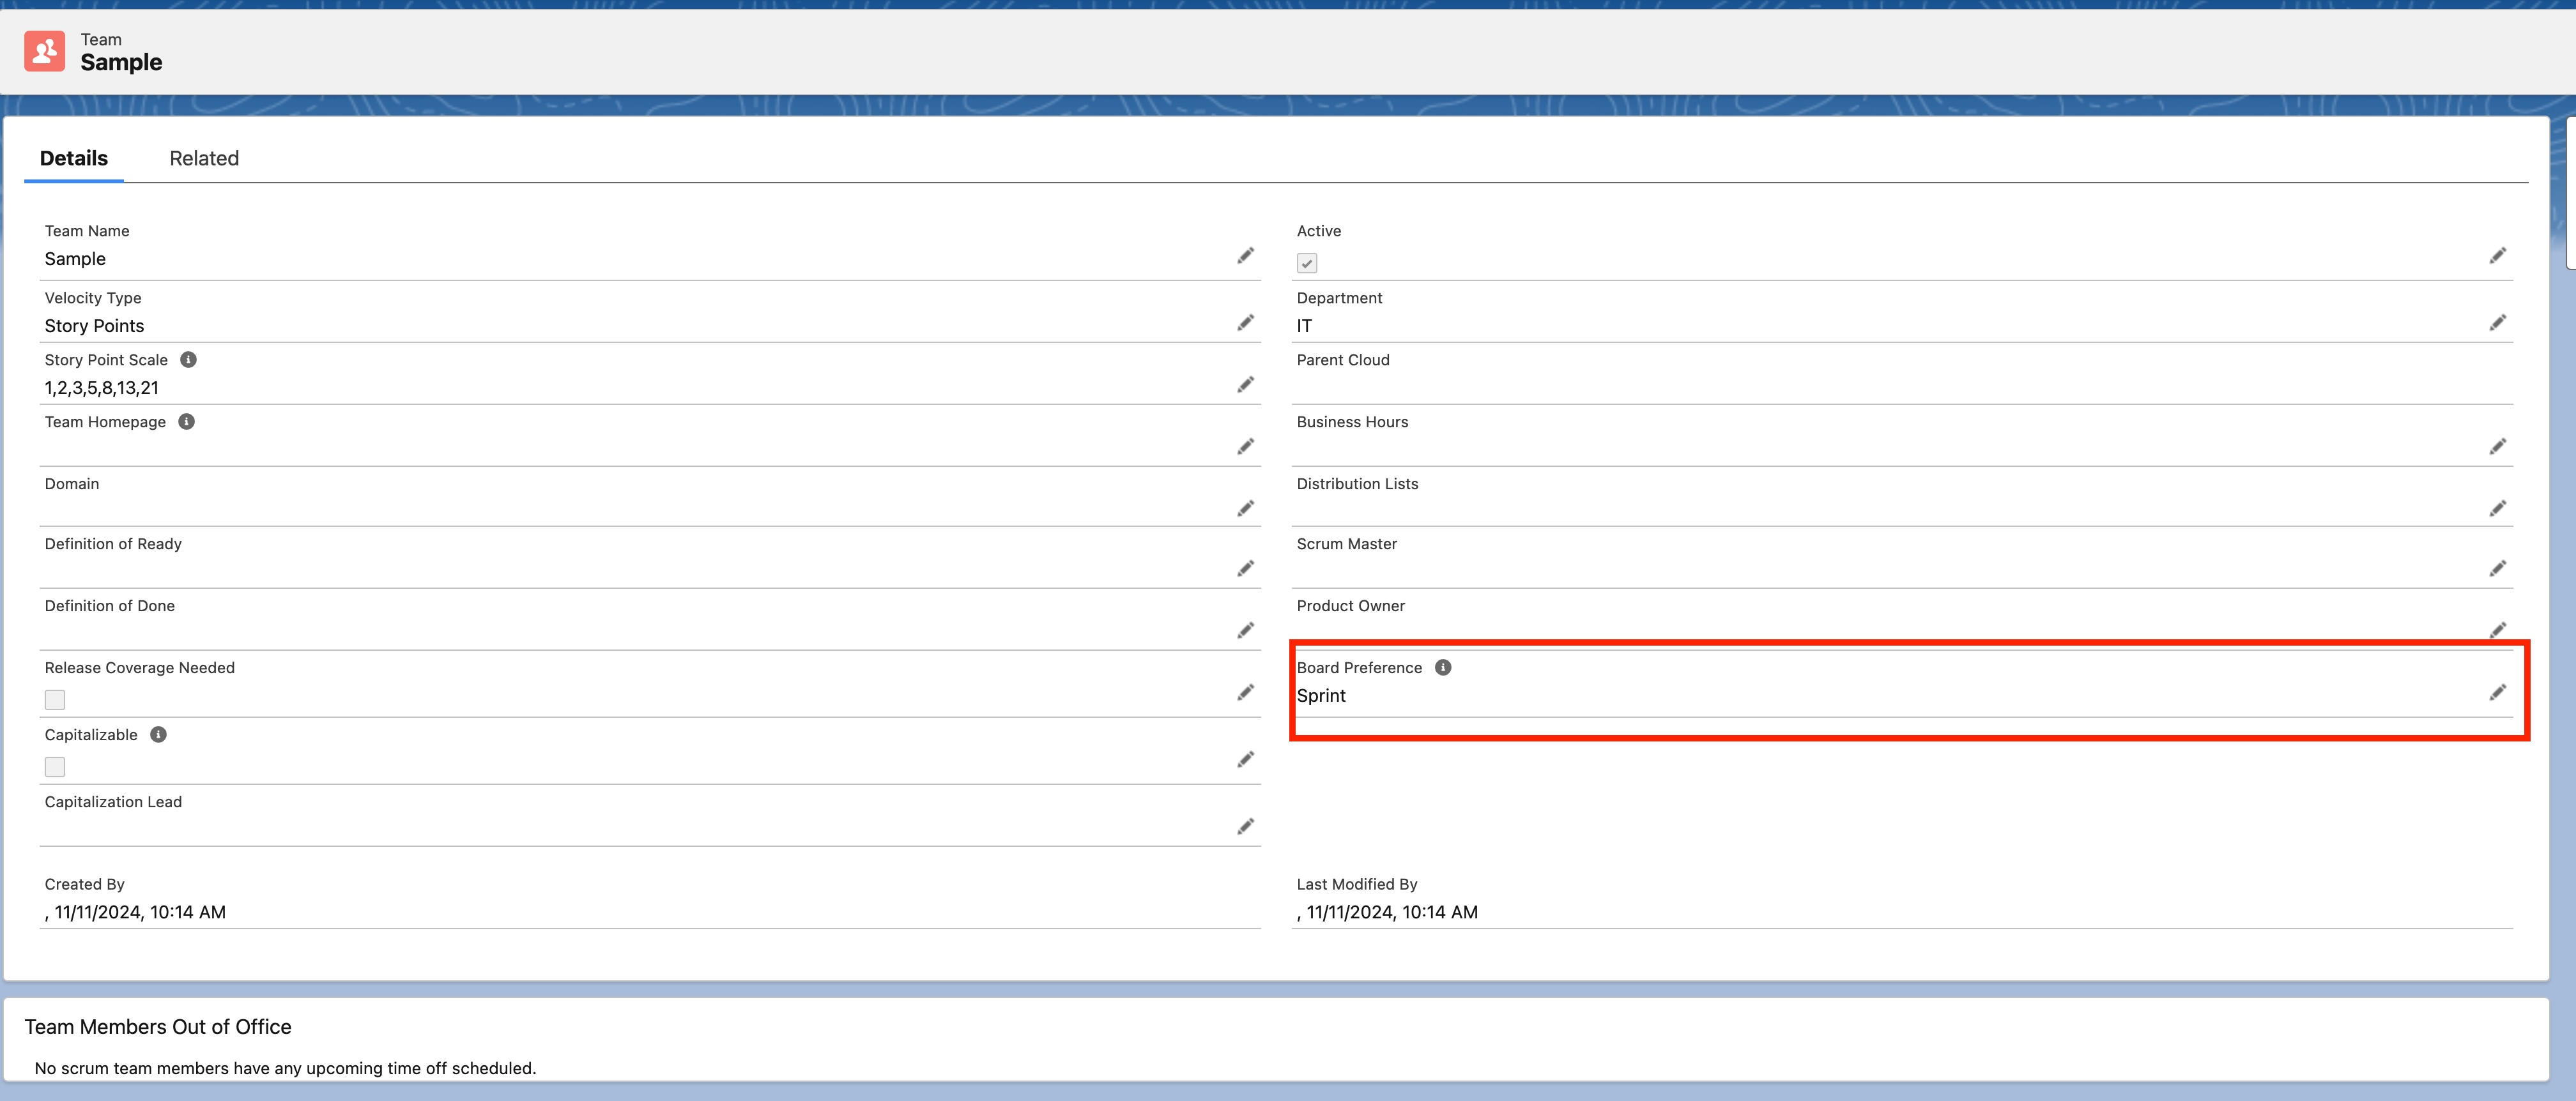
Task: Switch to the Related tab
Action: (x=204, y=158)
